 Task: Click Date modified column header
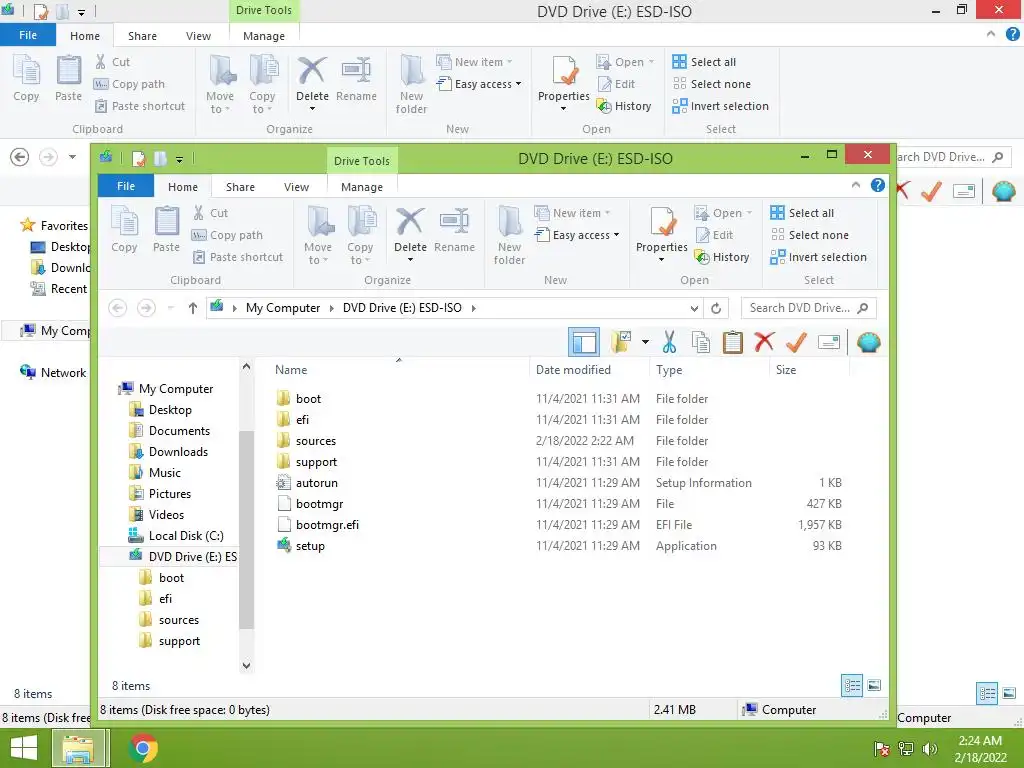[573, 370]
